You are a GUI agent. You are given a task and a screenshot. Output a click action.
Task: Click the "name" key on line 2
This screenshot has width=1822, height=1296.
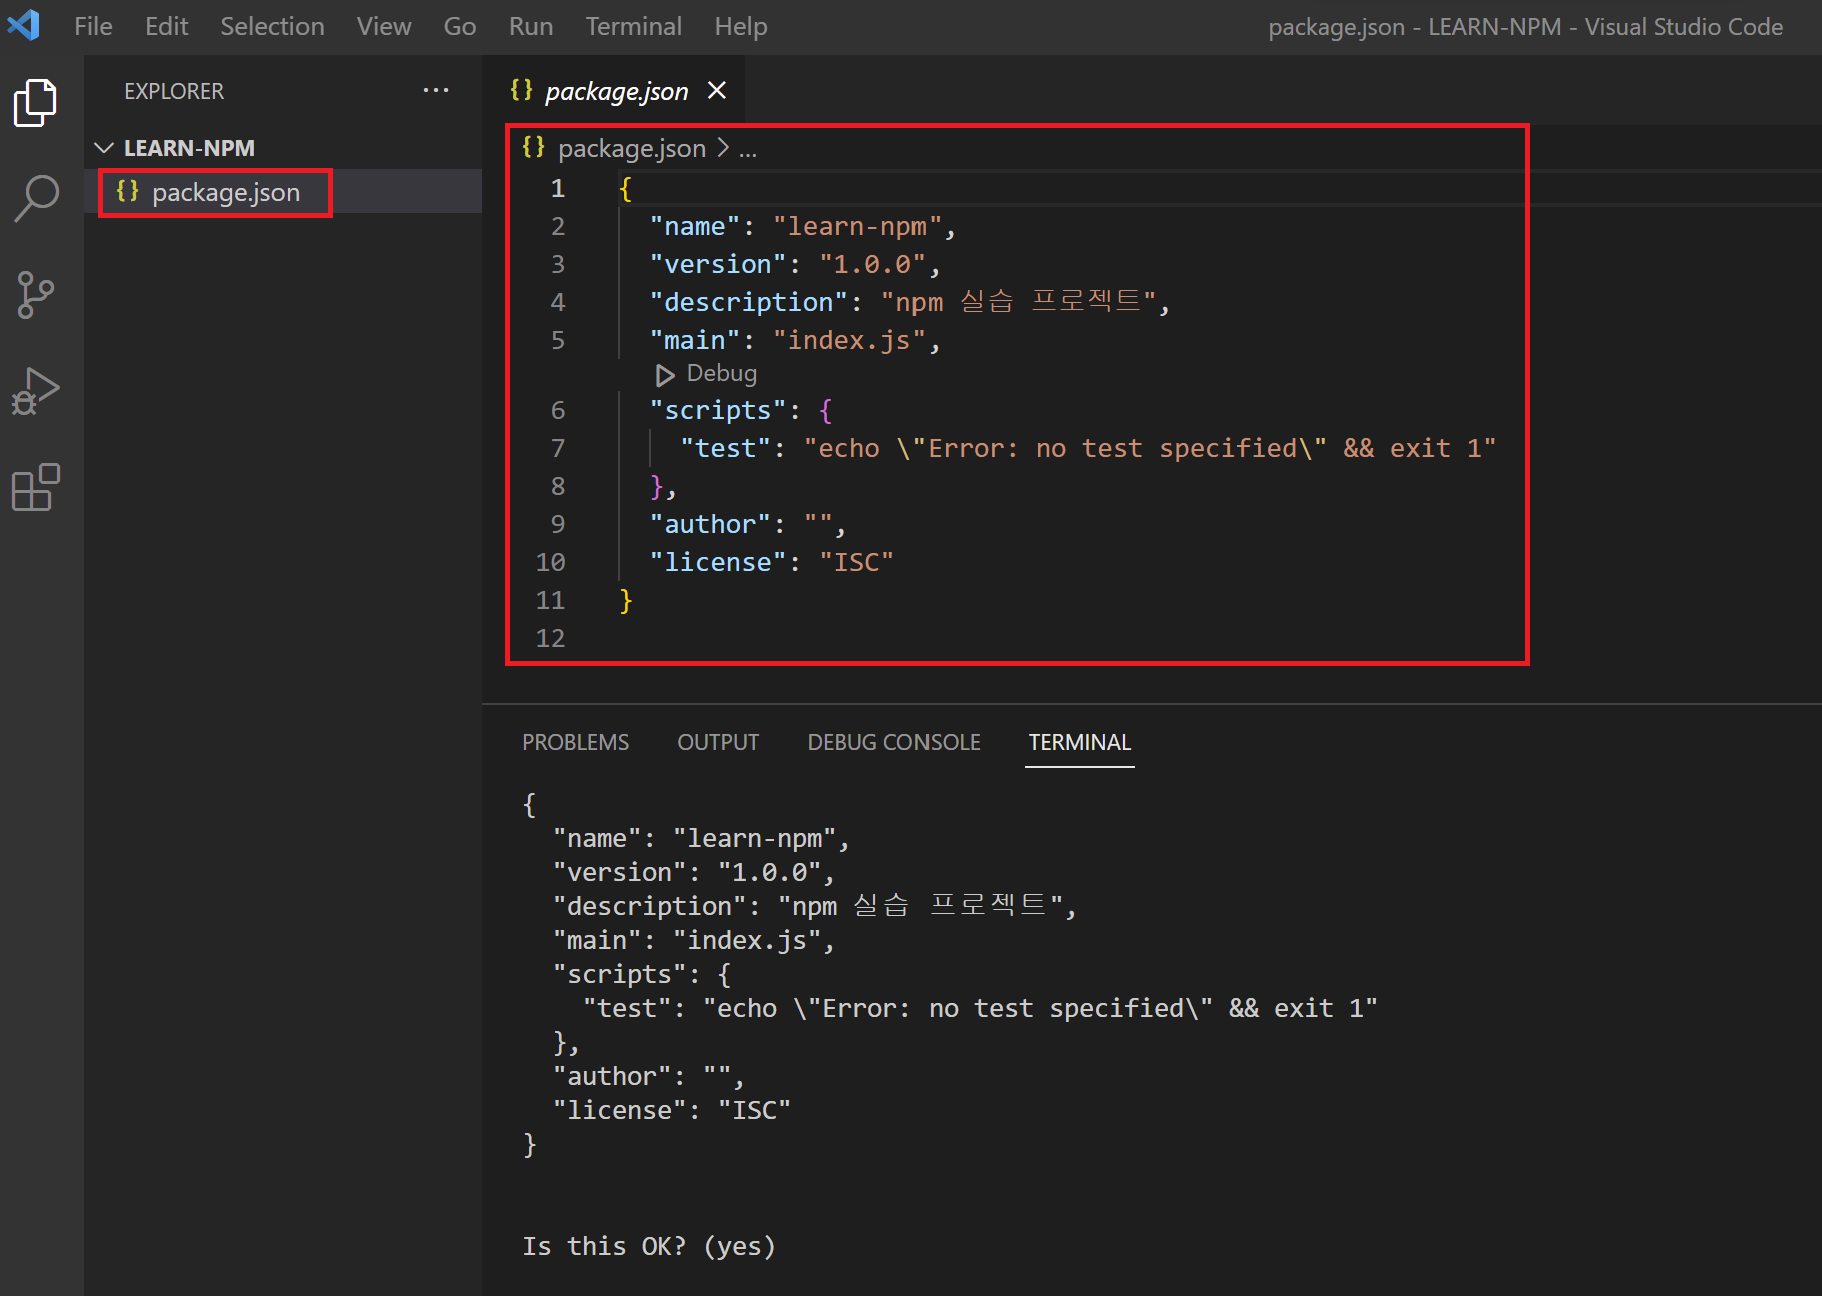pos(695,227)
